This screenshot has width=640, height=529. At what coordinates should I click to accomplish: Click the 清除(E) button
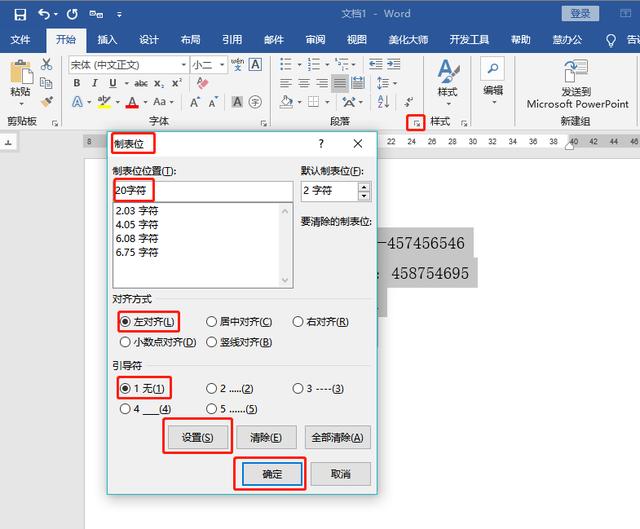[266, 437]
